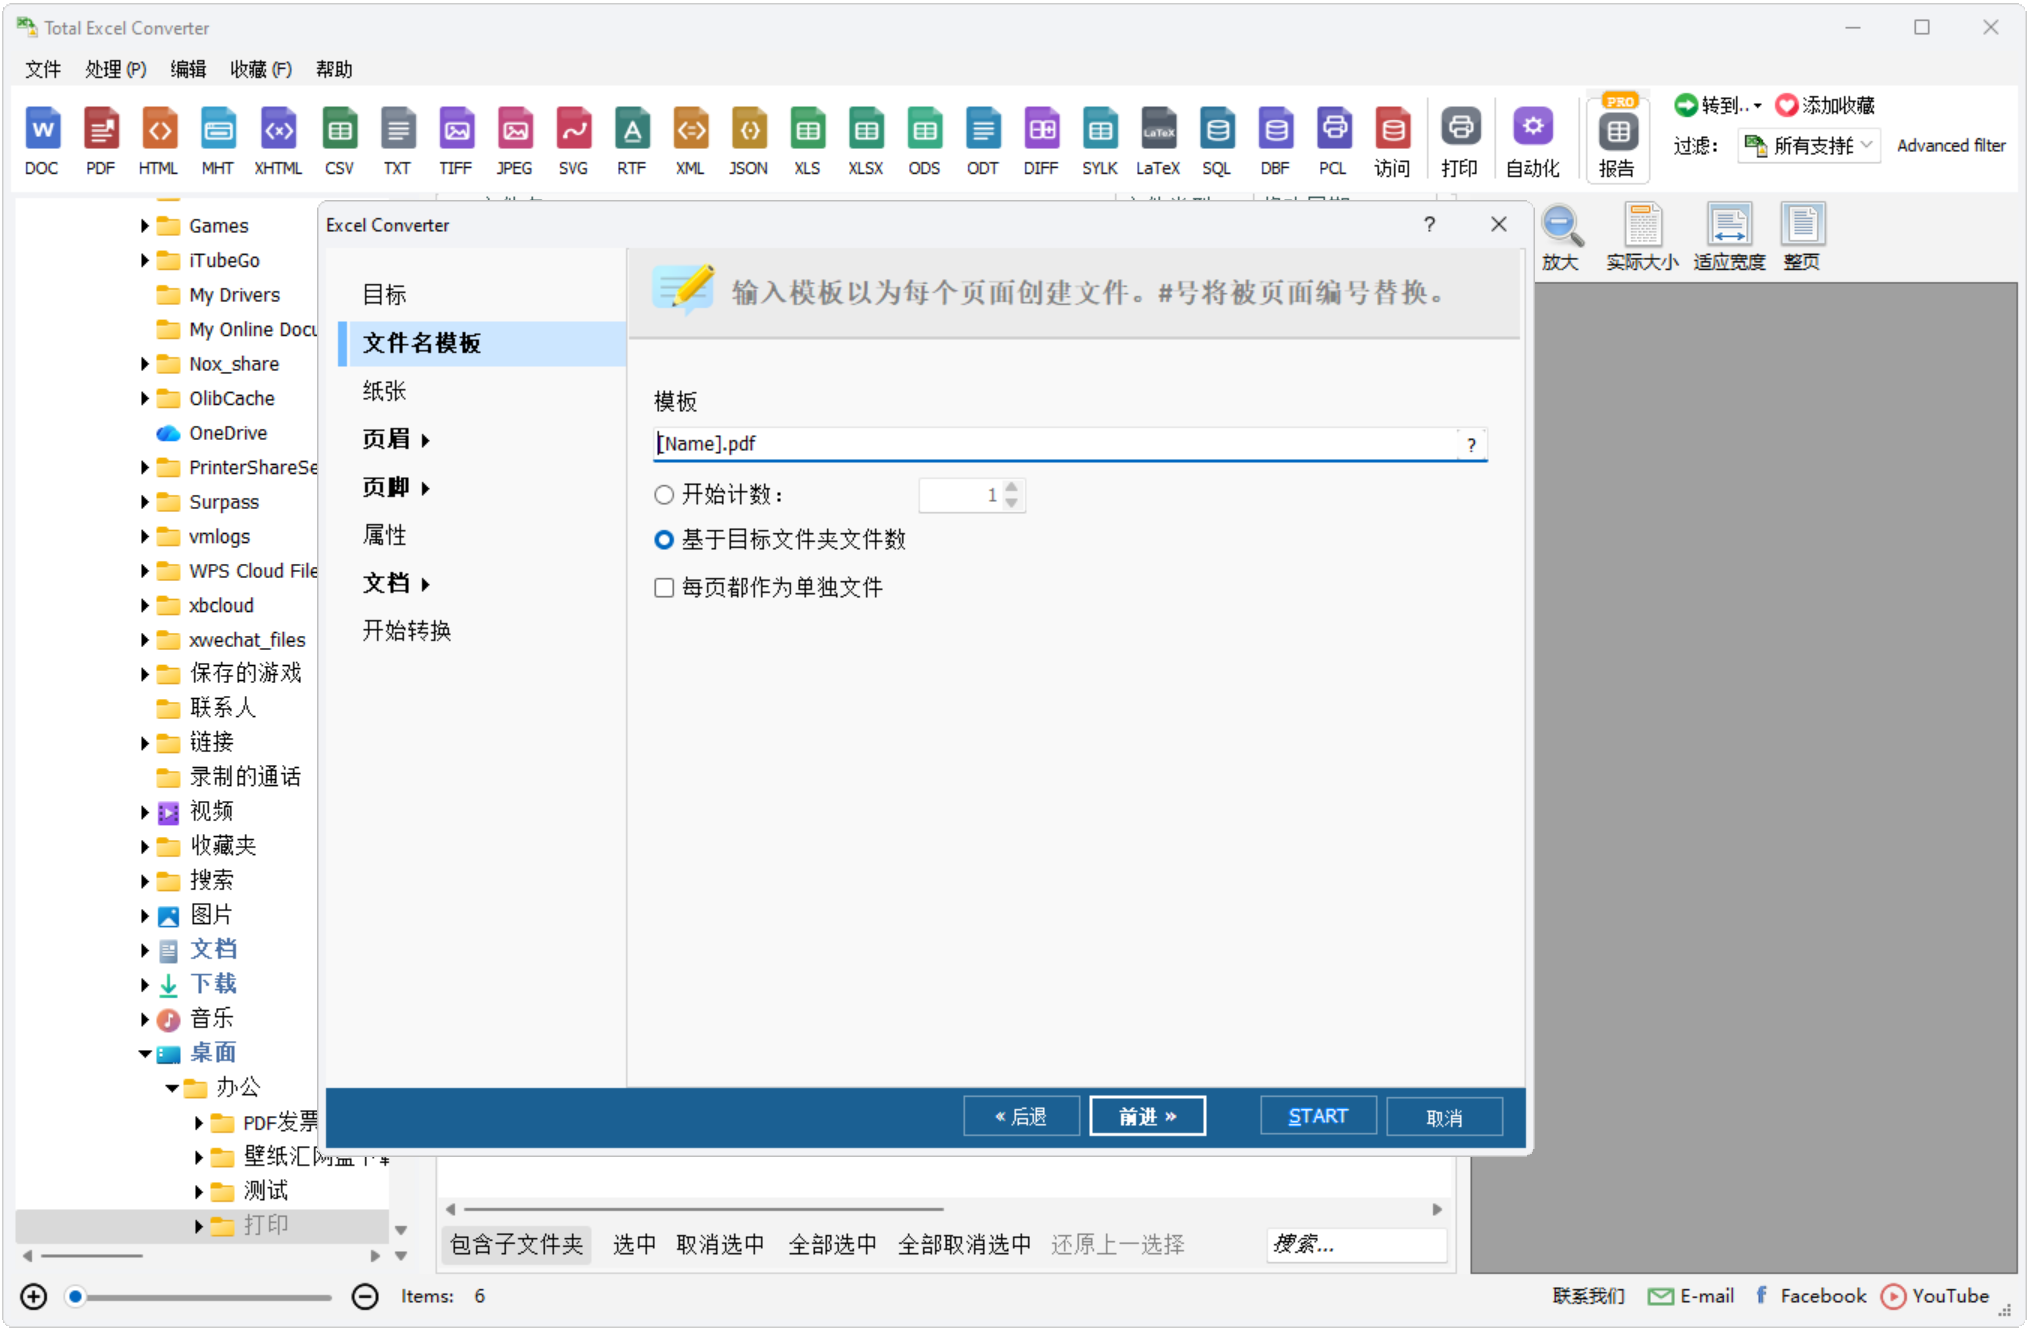The height and width of the screenshot is (1330, 2029).
Task: Collapse the 办公 folder node
Action: coord(172,1088)
